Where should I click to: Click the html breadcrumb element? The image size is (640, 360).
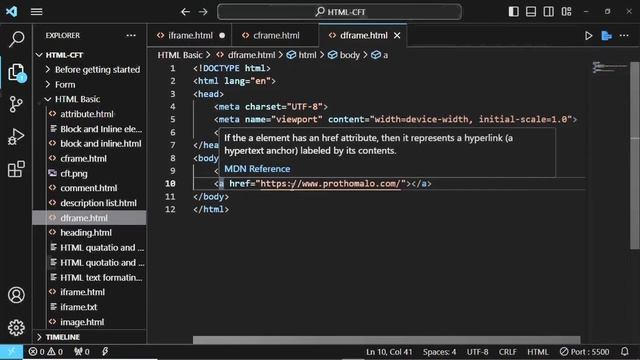tap(307, 55)
